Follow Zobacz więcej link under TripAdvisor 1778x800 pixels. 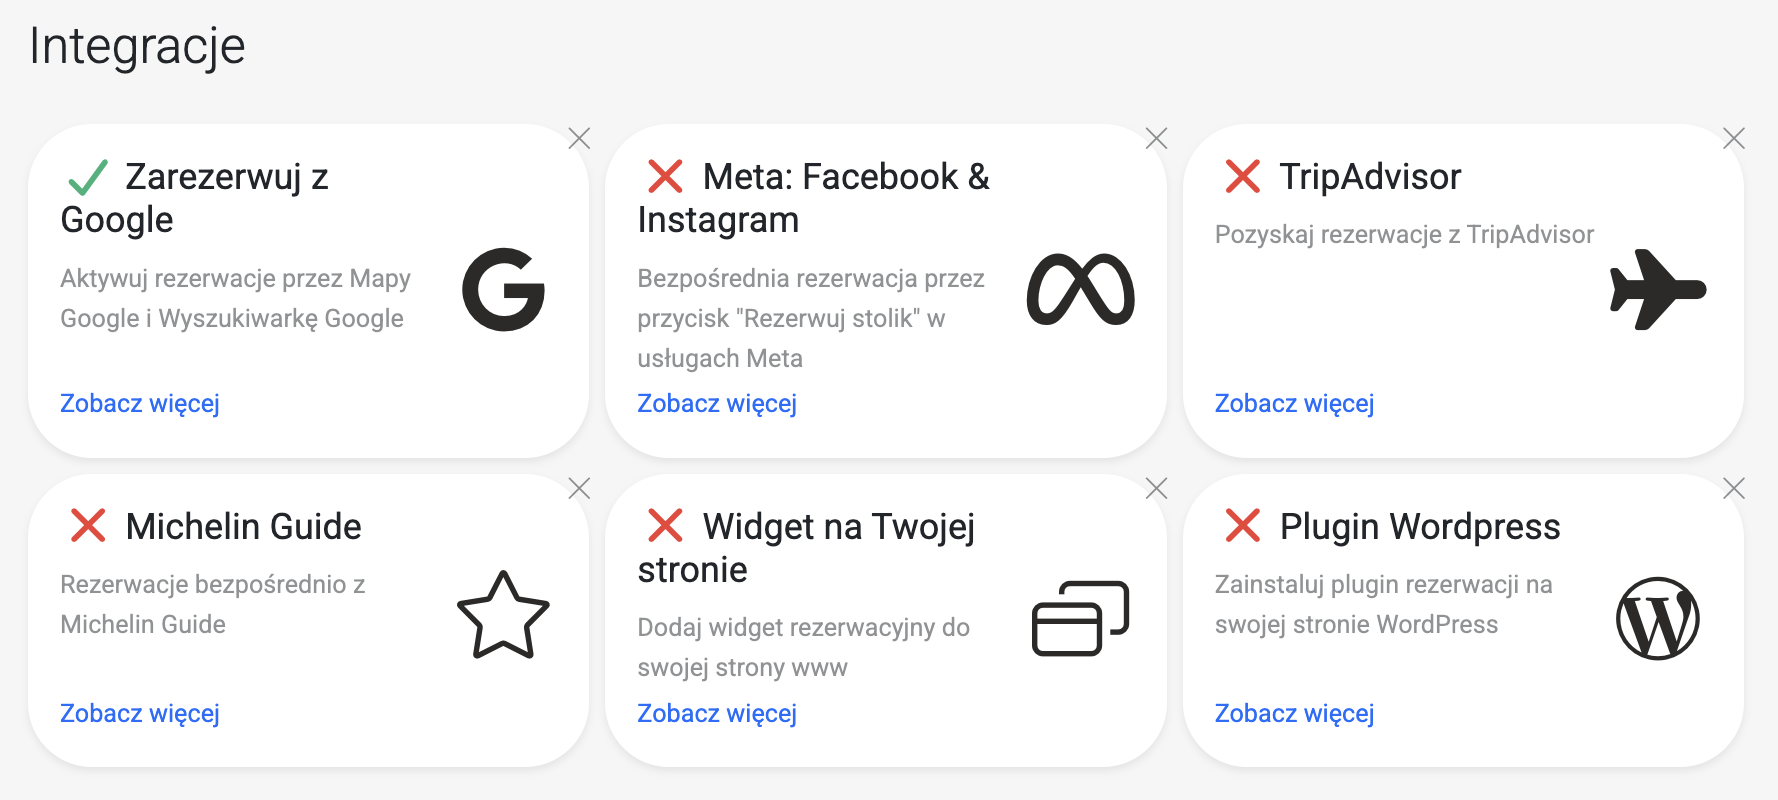(1294, 403)
